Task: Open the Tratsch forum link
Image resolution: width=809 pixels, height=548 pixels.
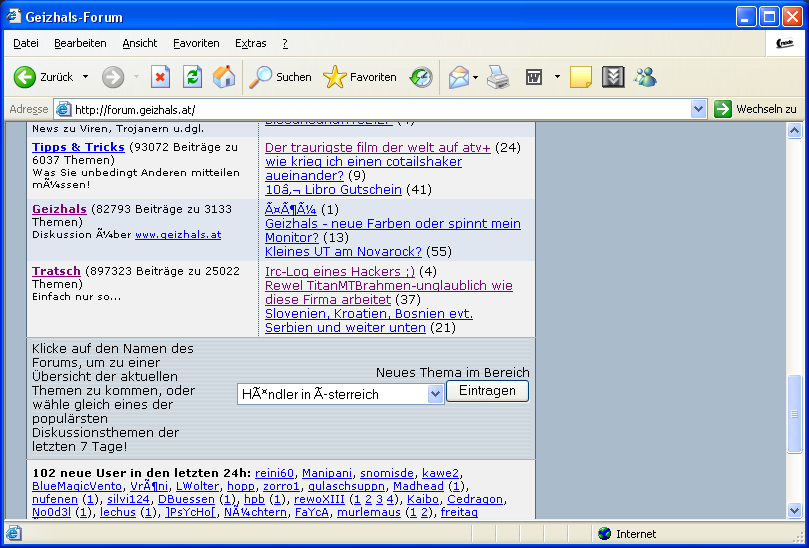Action: coord(56,271)
